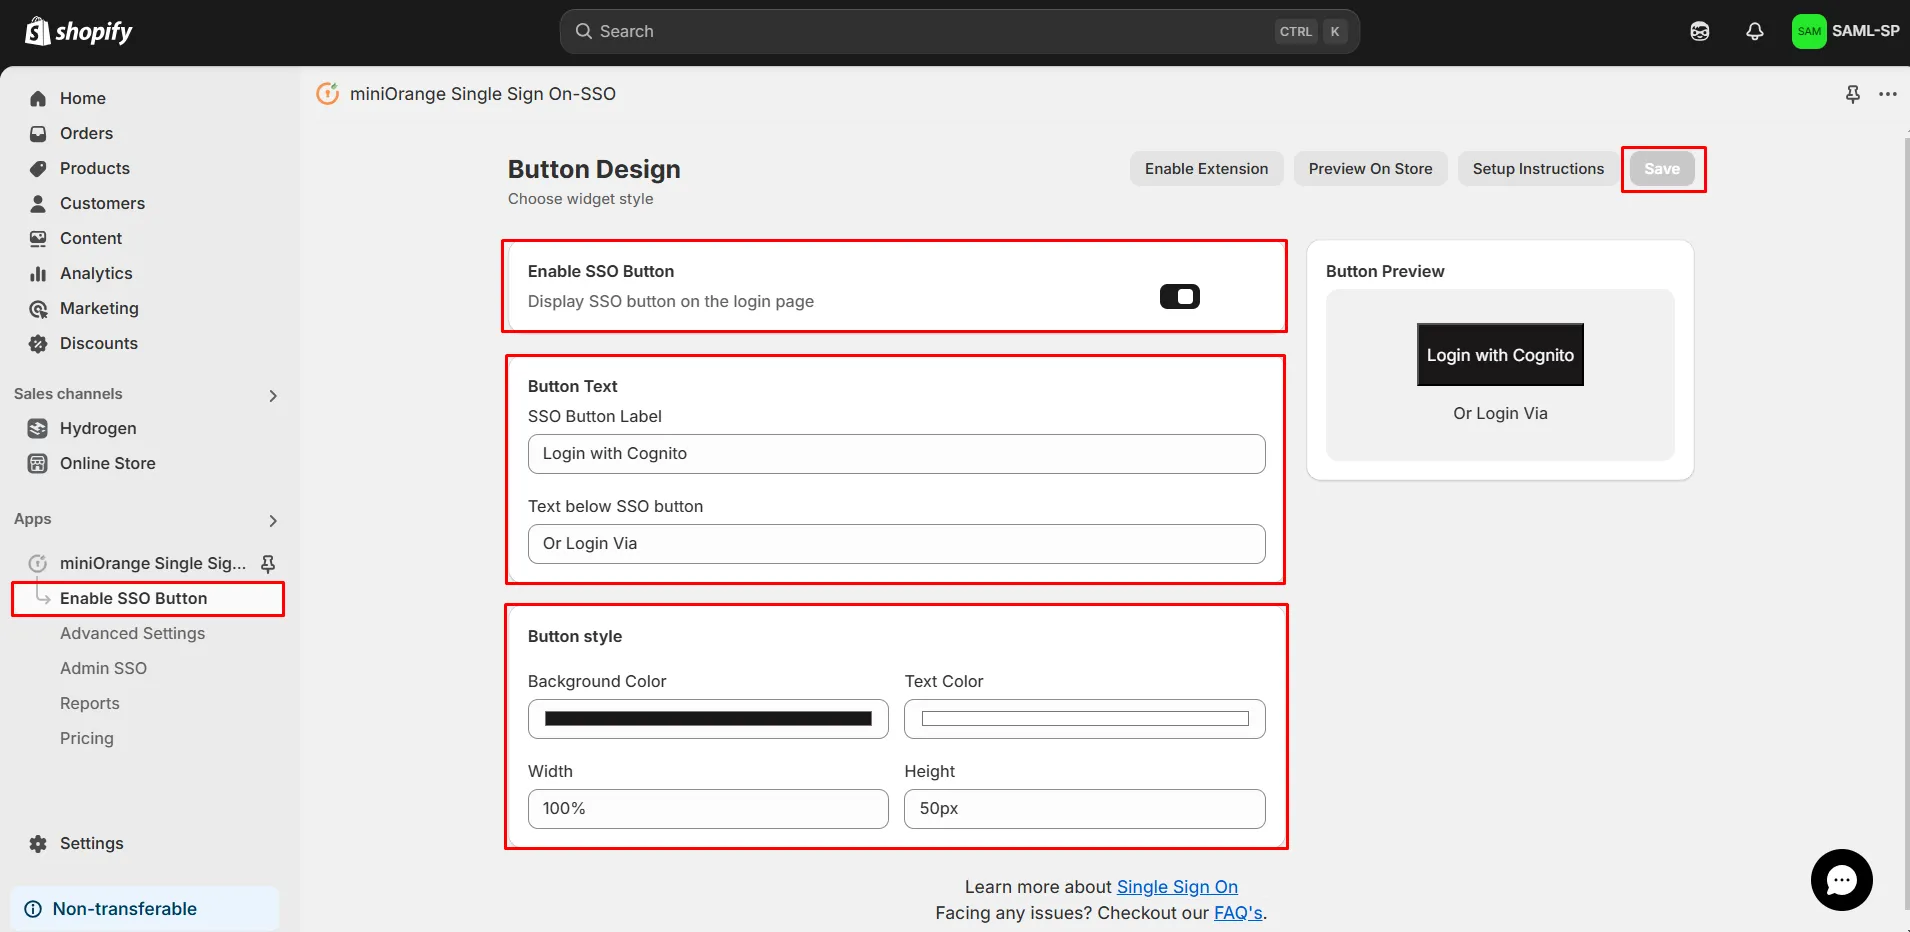Open notifications bell
The width and height of the screenshot is (1910, 932).
click(x=1755, y=32)
